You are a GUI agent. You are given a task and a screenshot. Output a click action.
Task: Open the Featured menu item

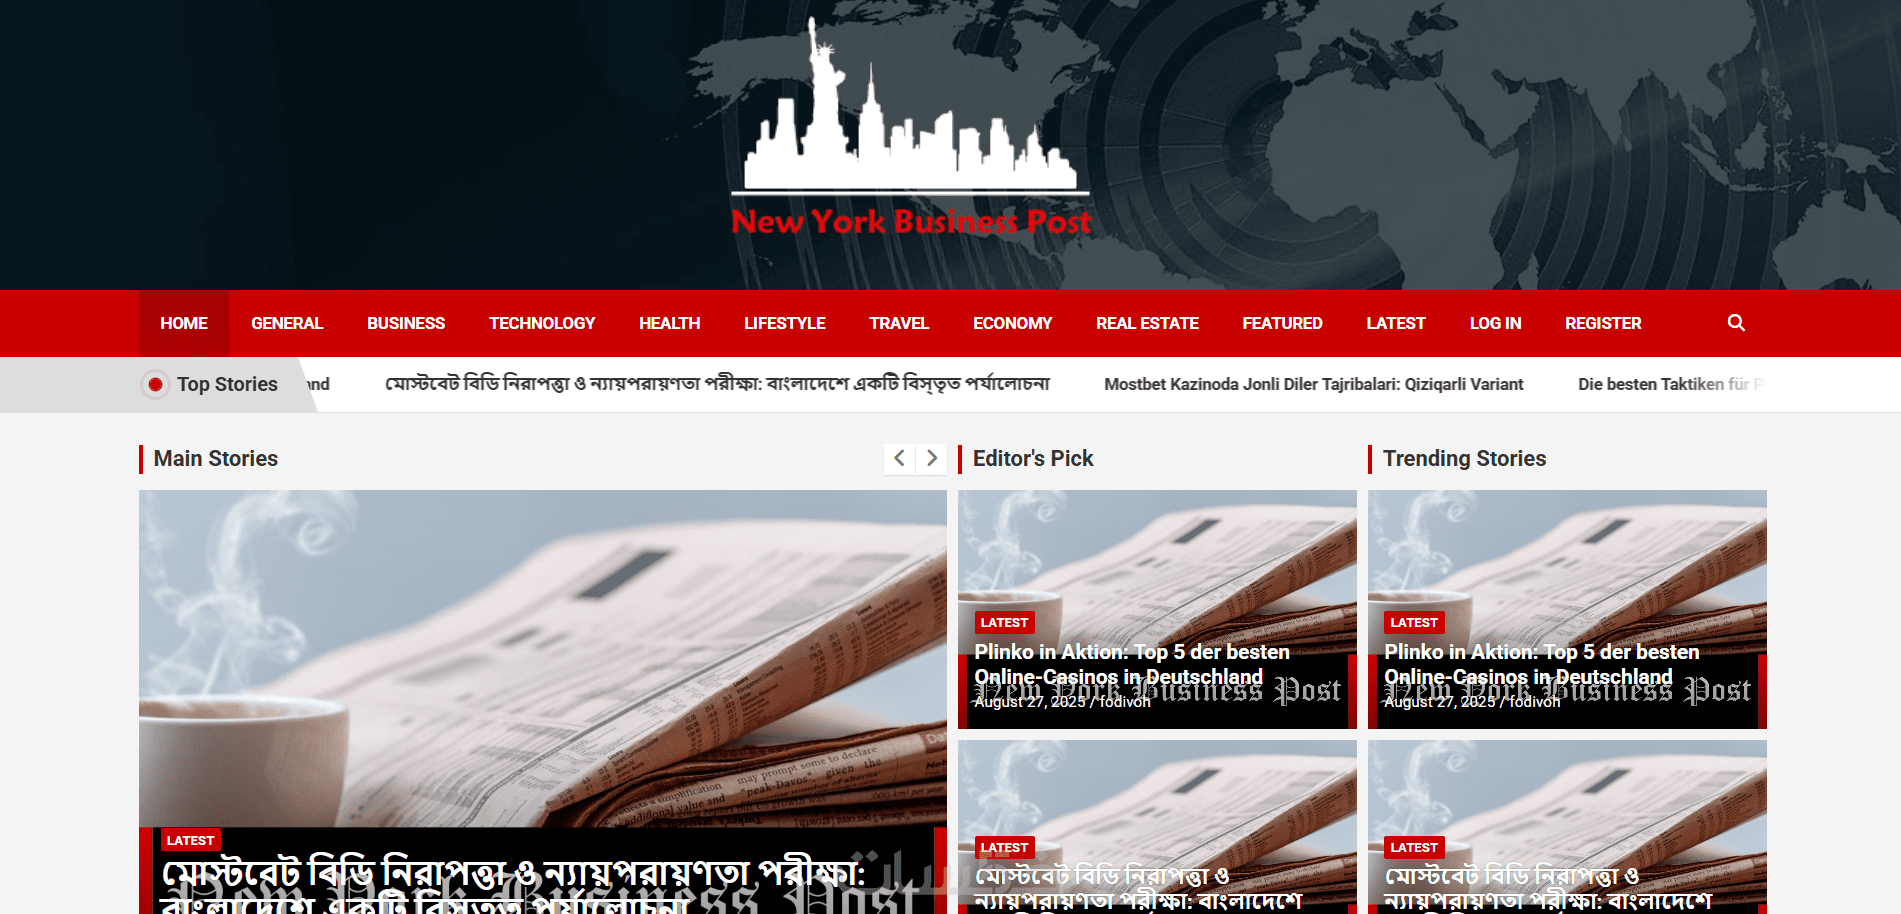click(1283, 323)
